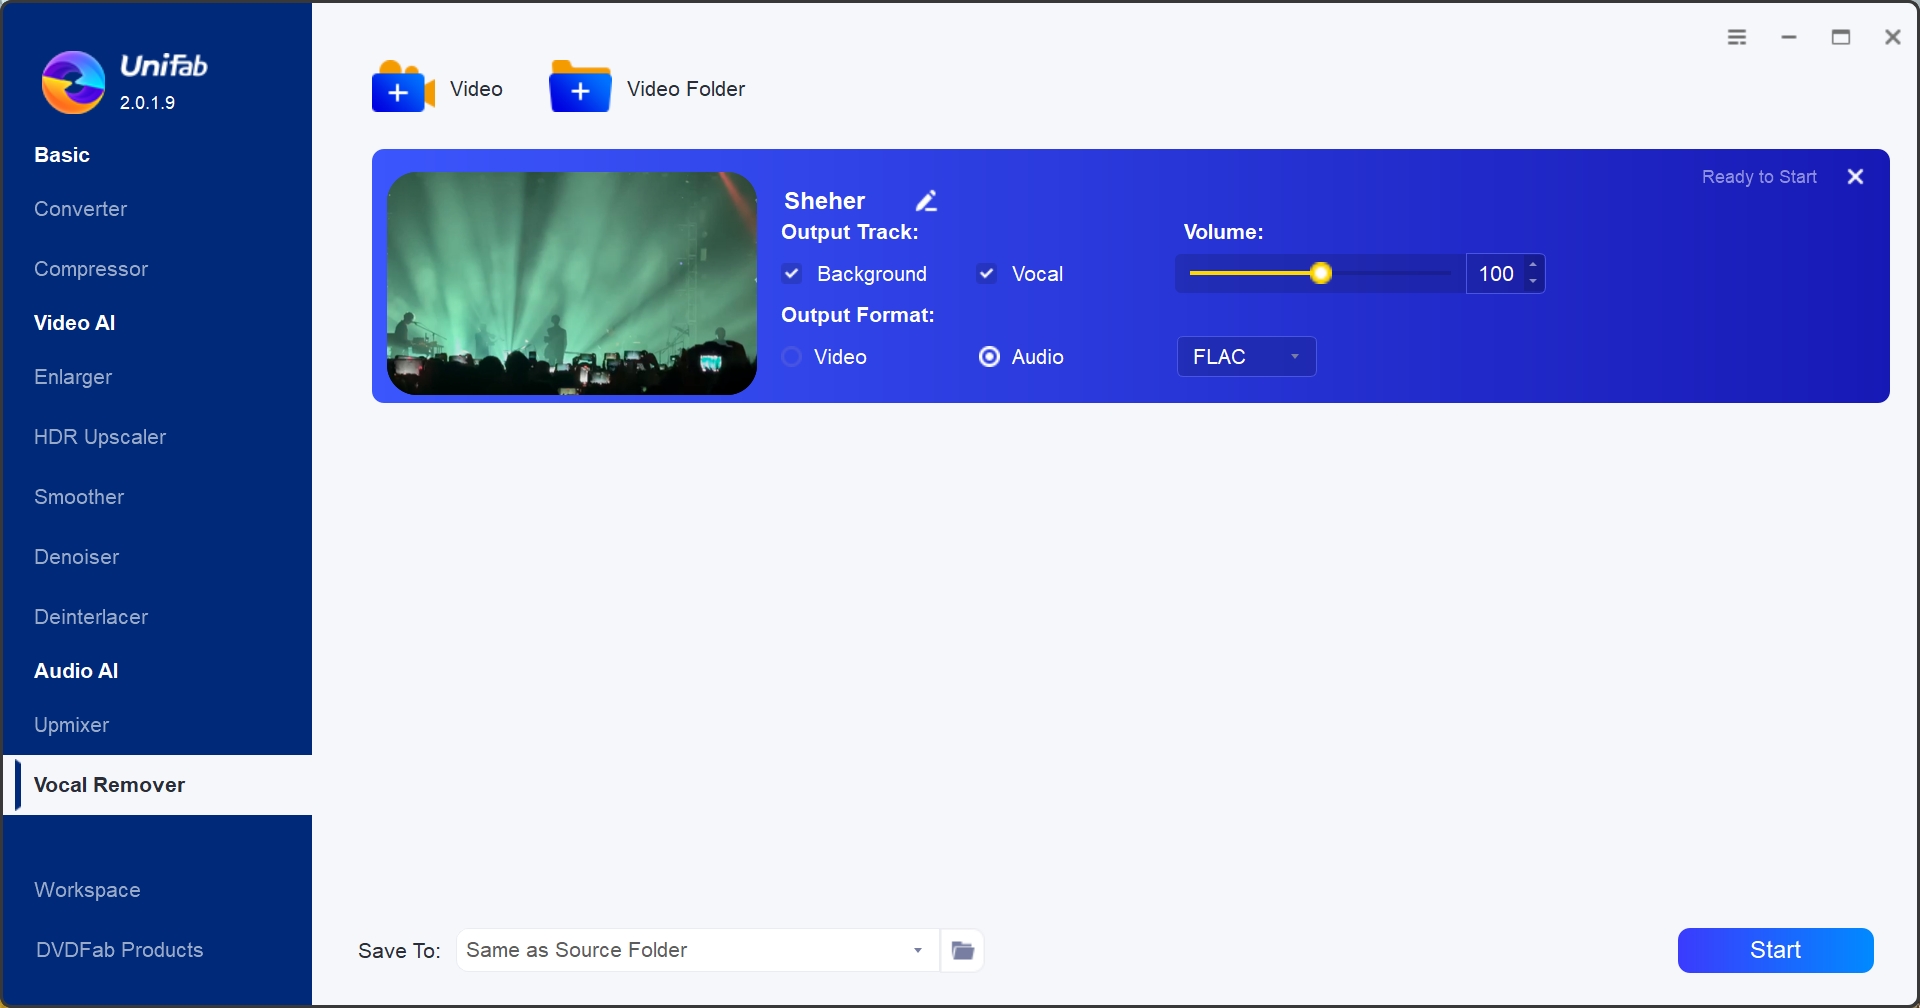Adjust the Volume slider
1920x1008 pixels.
click(1322, 272)
